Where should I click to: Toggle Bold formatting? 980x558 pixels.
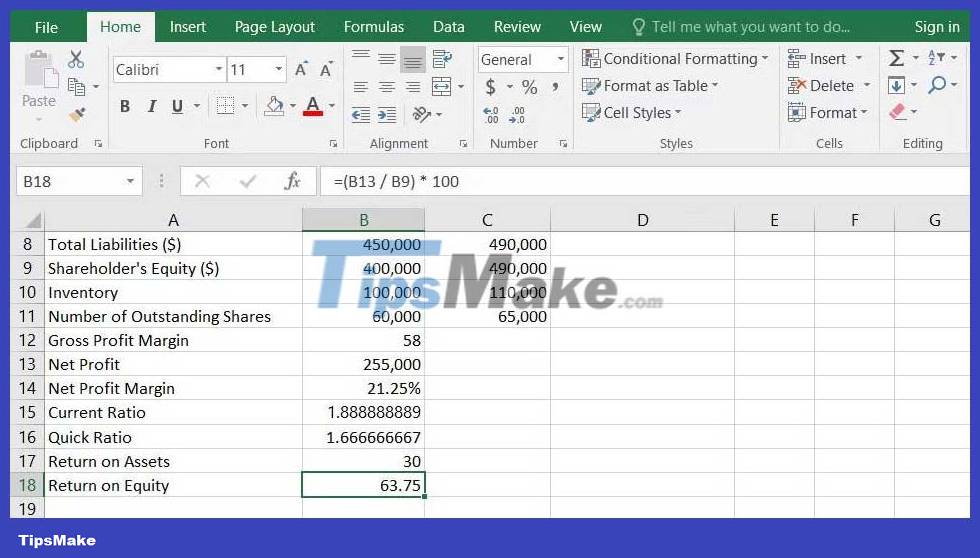[125, 106]
